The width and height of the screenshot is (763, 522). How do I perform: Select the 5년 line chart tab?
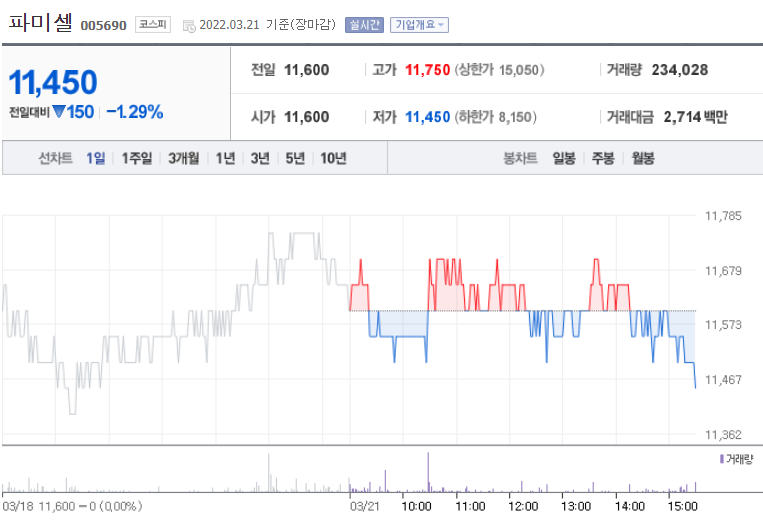click(295, 158)
